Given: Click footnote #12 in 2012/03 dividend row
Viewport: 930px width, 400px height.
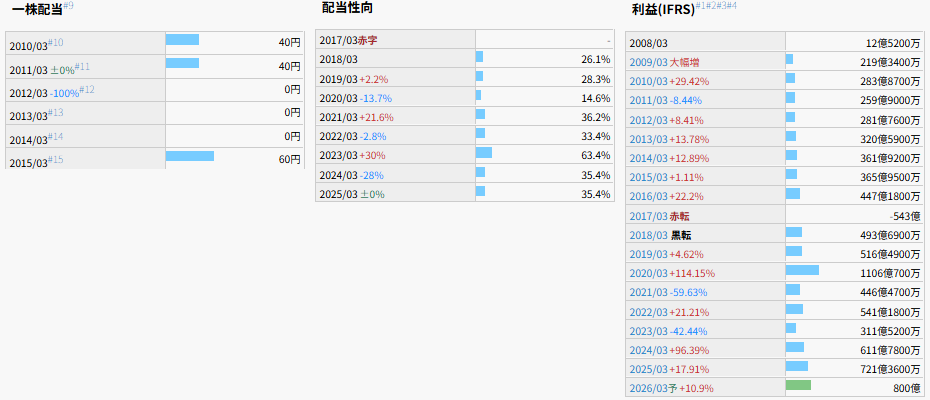Looking at the screenshot, I should [x=87, y=90].
